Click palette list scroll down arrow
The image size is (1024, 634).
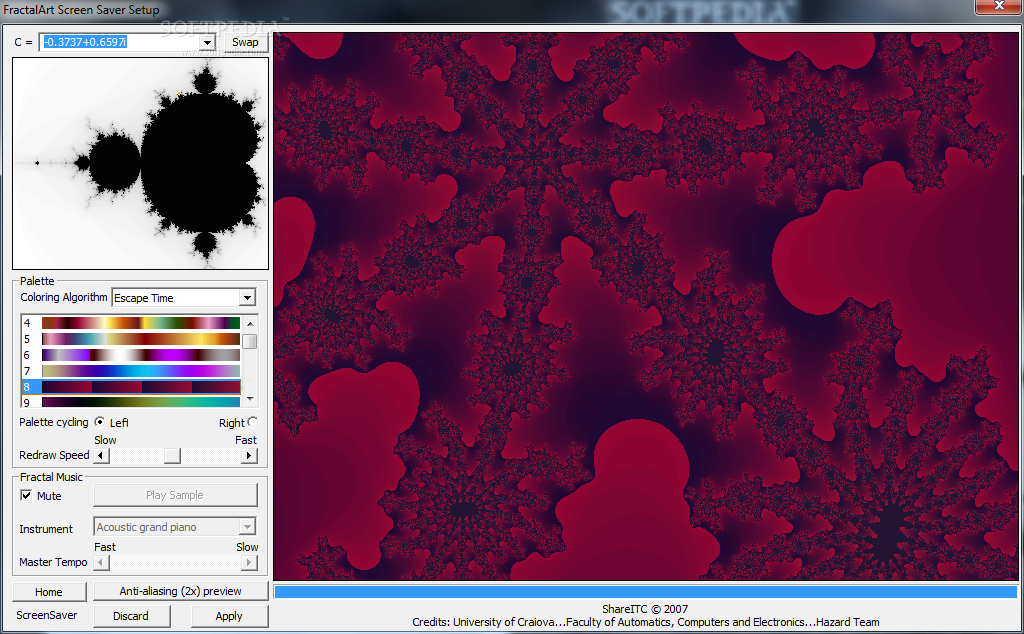coord(249,398)
